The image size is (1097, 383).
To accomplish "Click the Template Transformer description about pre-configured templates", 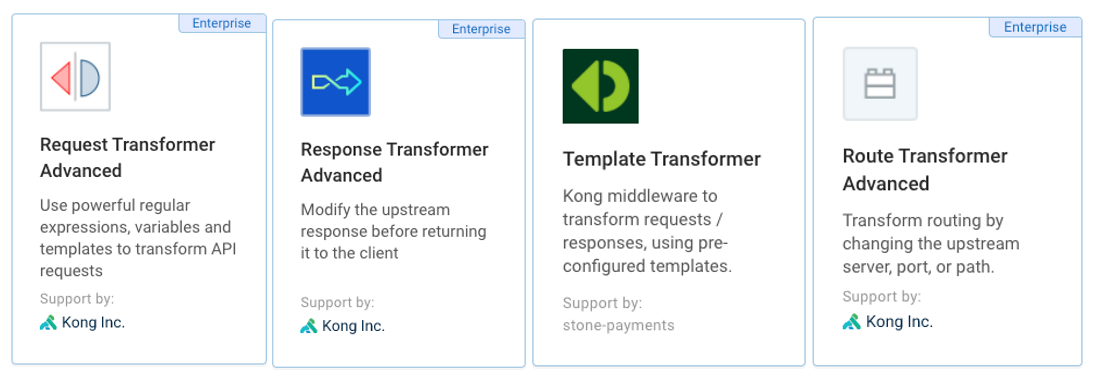I will pyautogui.click(x=647, y=231).
